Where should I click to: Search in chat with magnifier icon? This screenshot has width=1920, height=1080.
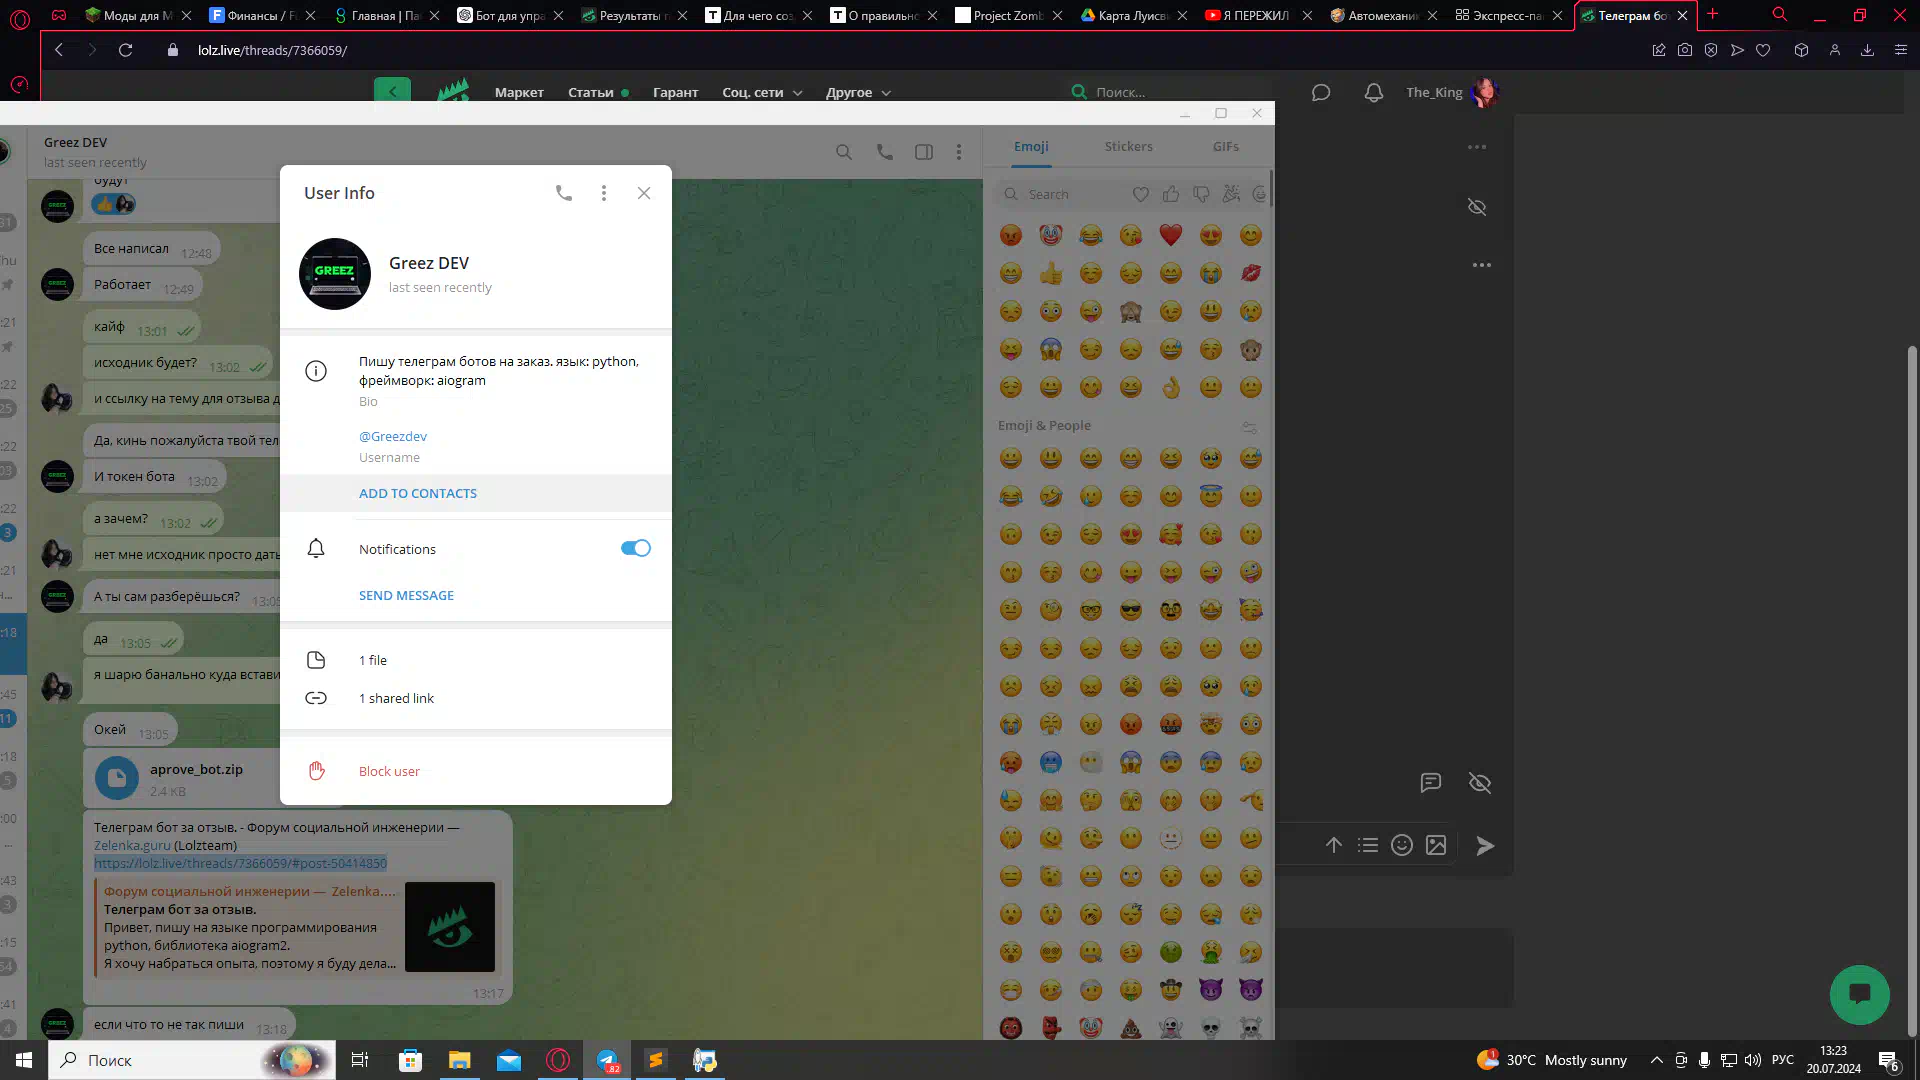click(x=844, y=152)
